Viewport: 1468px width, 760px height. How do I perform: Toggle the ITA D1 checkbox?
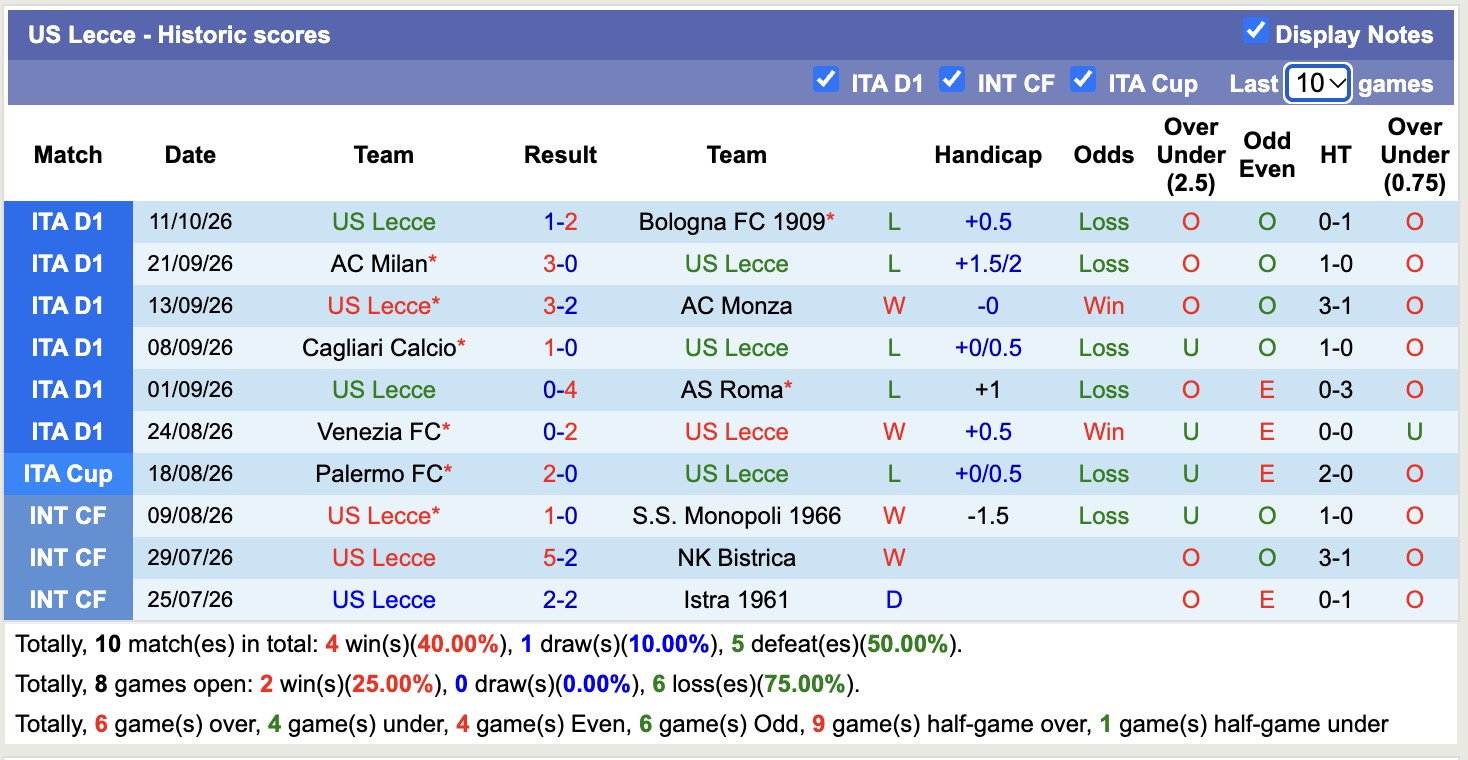pyautogui.click(x=826, y=79)
